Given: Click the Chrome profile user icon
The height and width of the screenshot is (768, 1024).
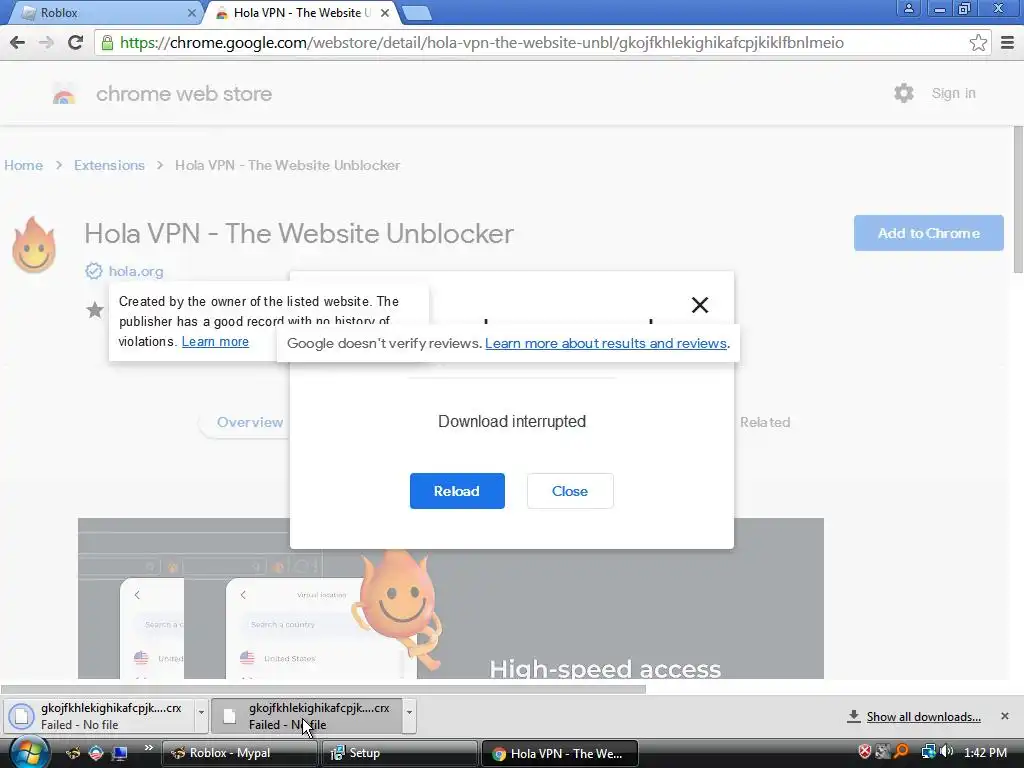Looking at the screenshot, I should point(908,9).
